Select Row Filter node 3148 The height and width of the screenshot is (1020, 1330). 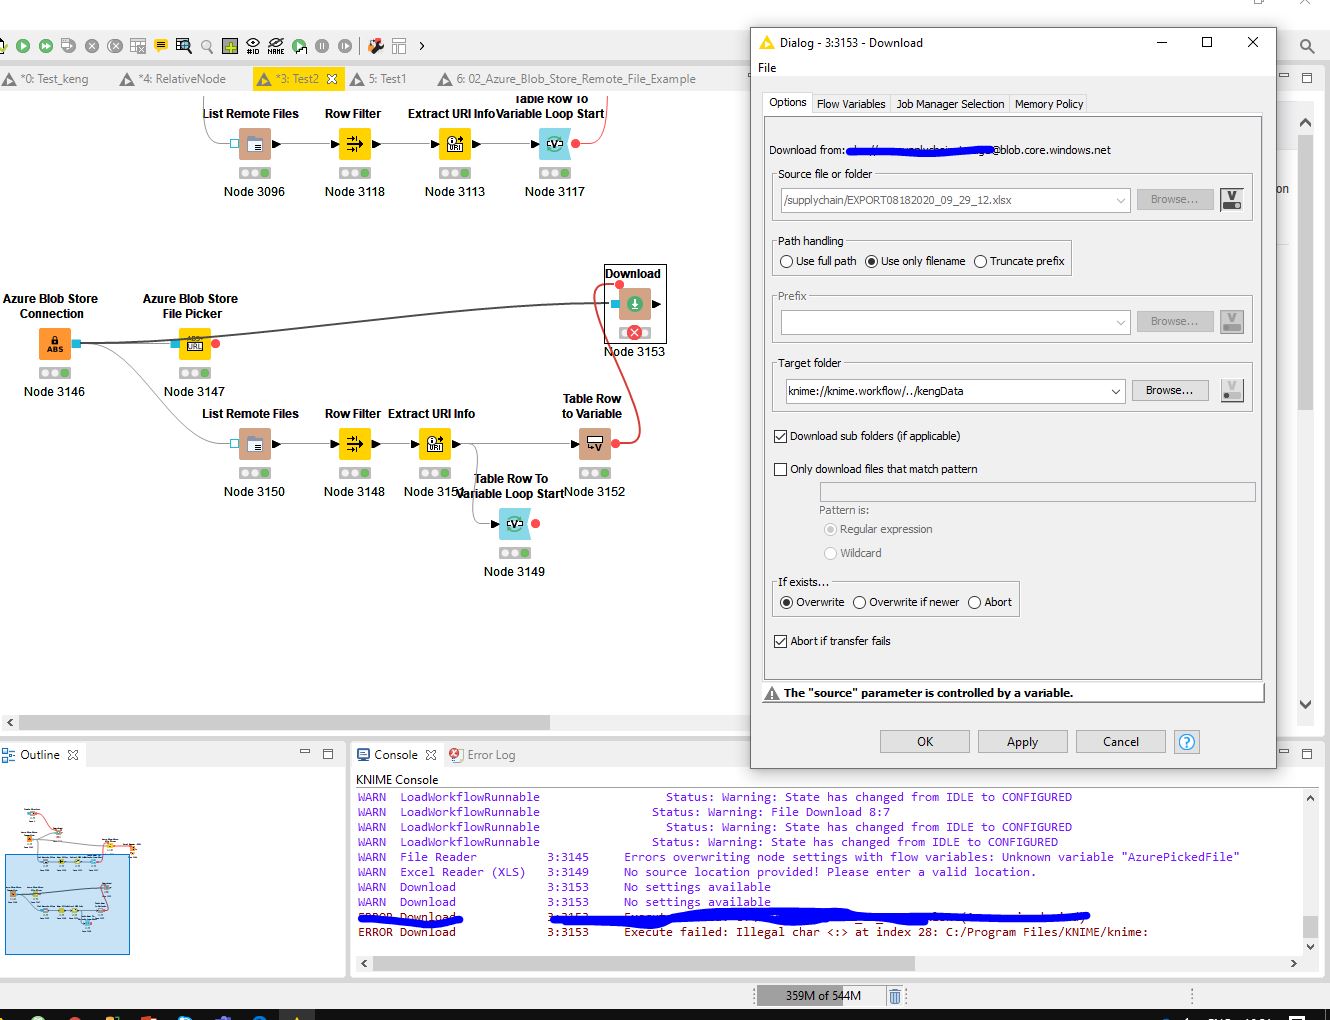coord(355,444)
